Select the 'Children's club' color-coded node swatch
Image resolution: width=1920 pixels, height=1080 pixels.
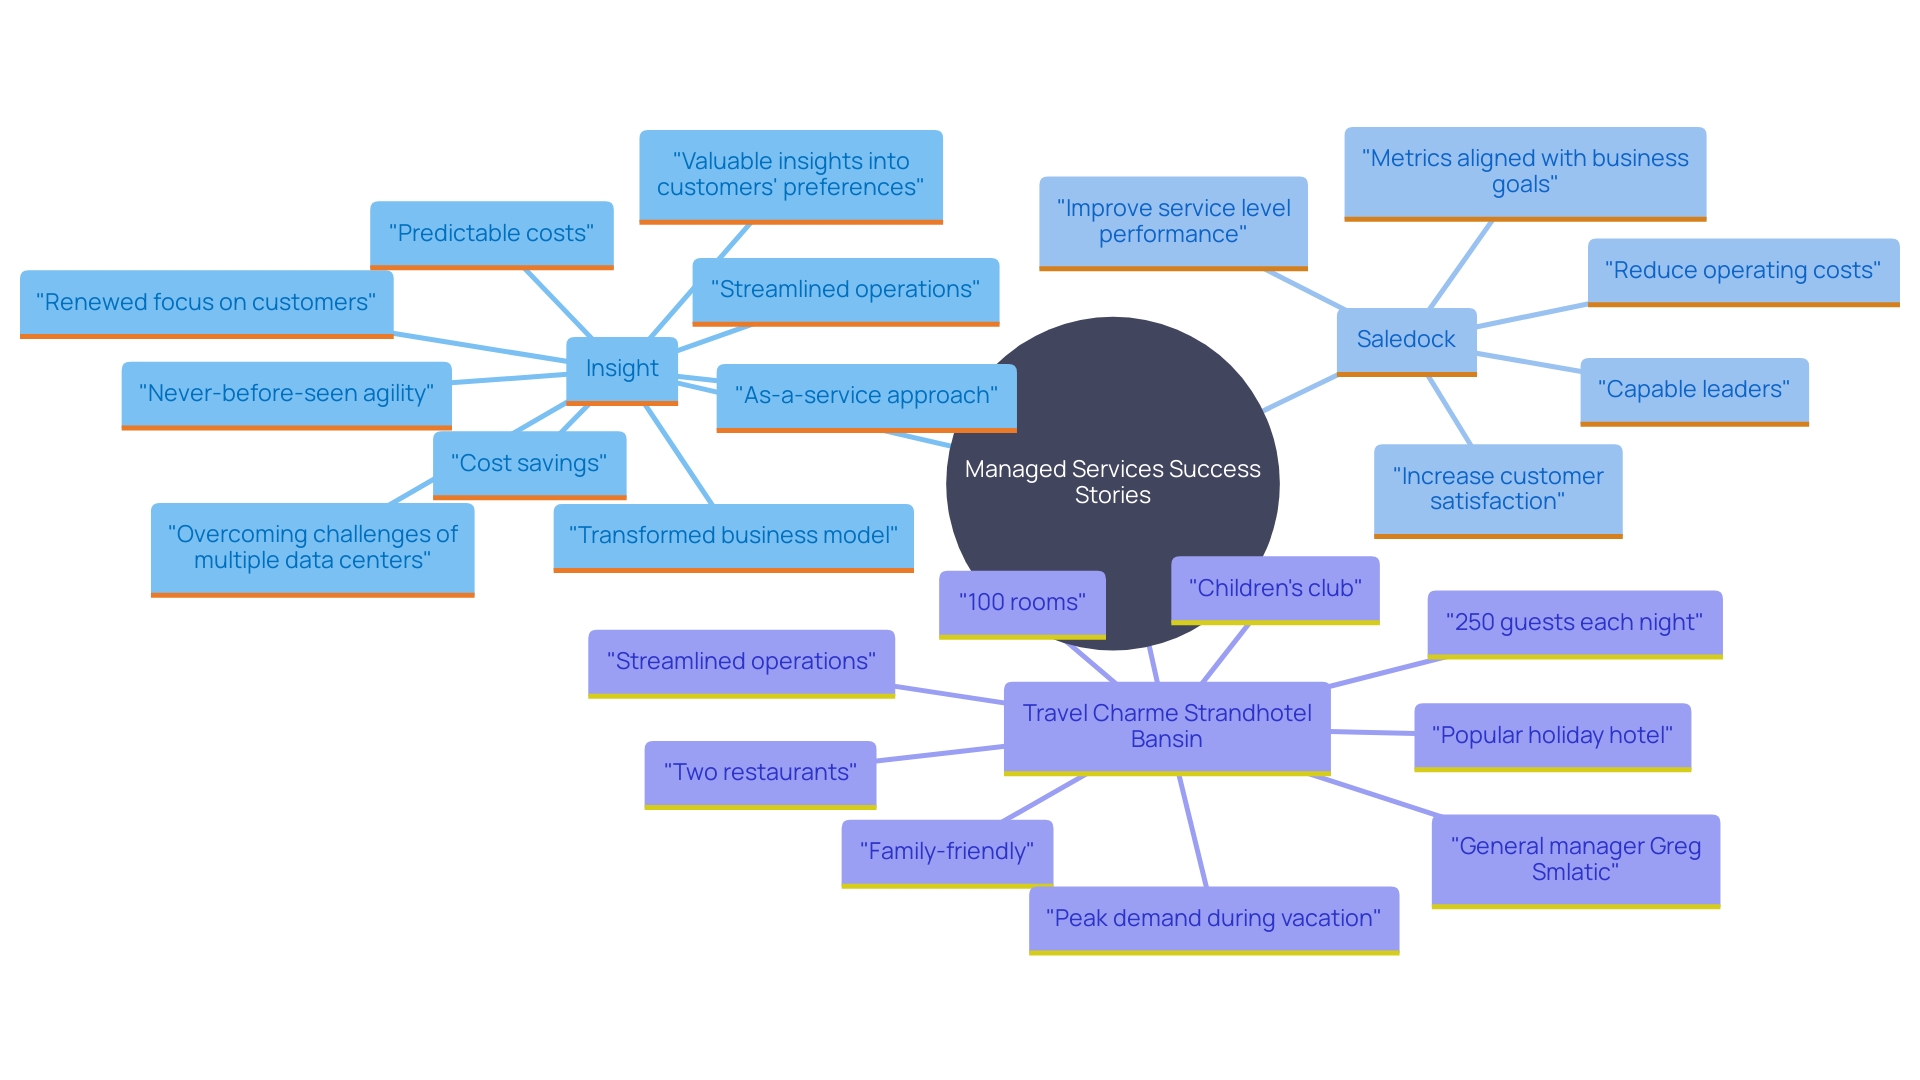coord(1280,601)
